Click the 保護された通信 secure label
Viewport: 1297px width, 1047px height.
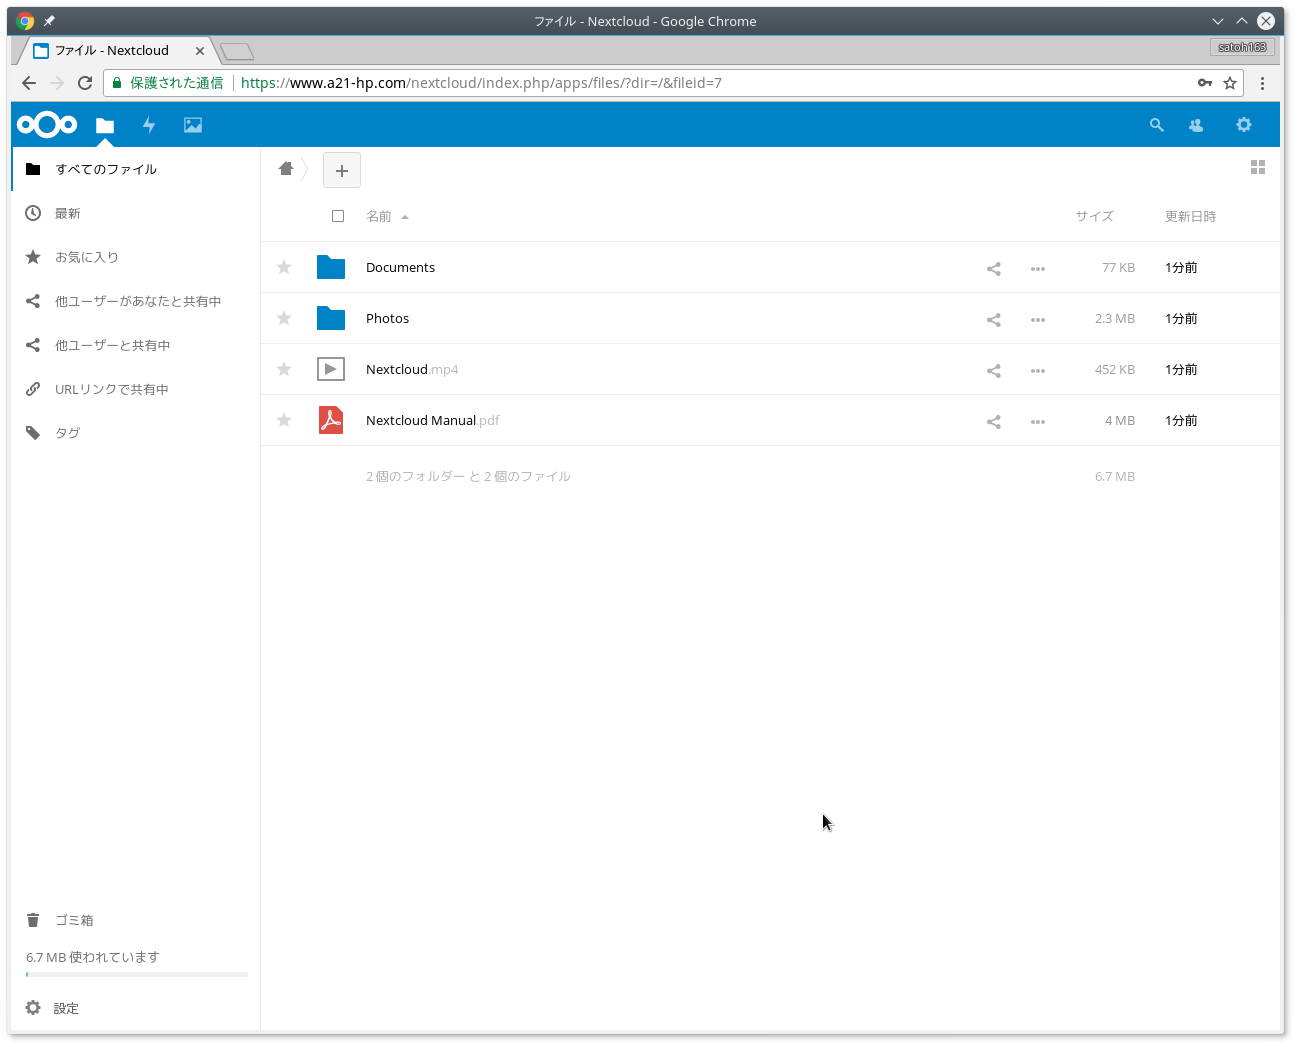point(177,83)
